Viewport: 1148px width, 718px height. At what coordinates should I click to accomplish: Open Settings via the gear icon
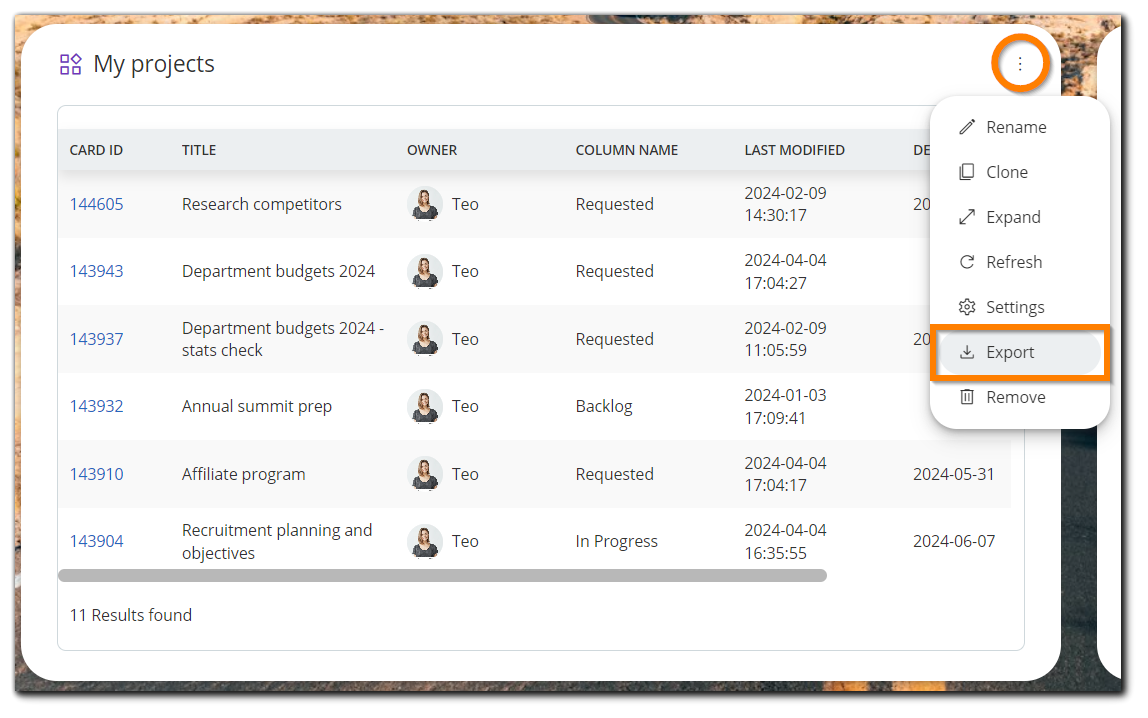click(967, 307)
